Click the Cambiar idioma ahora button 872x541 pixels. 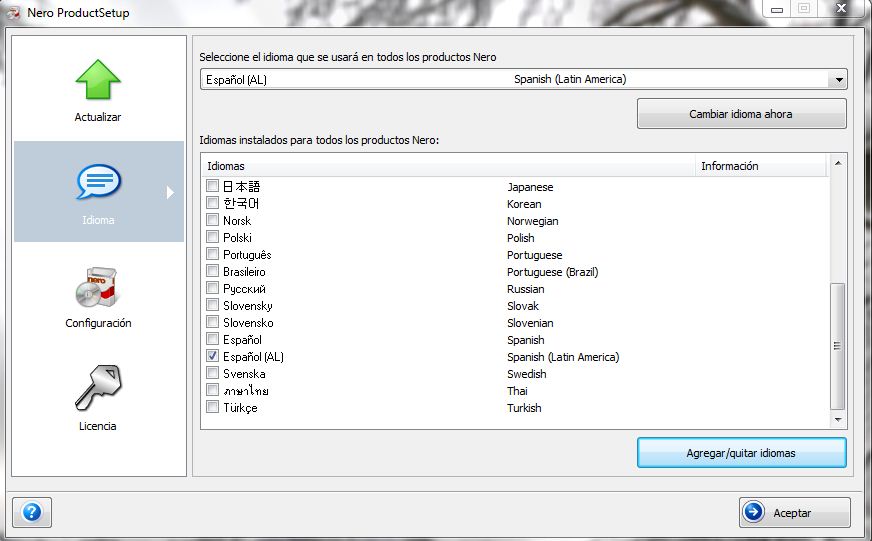pos(741,114)
